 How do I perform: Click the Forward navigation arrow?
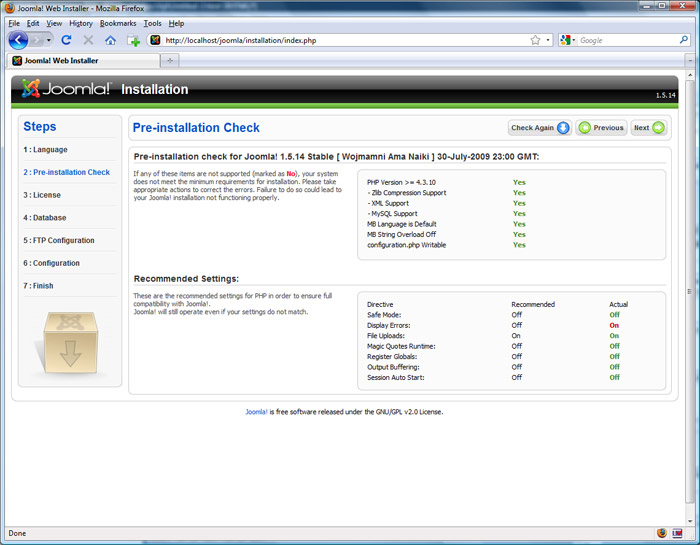(37, 41)
